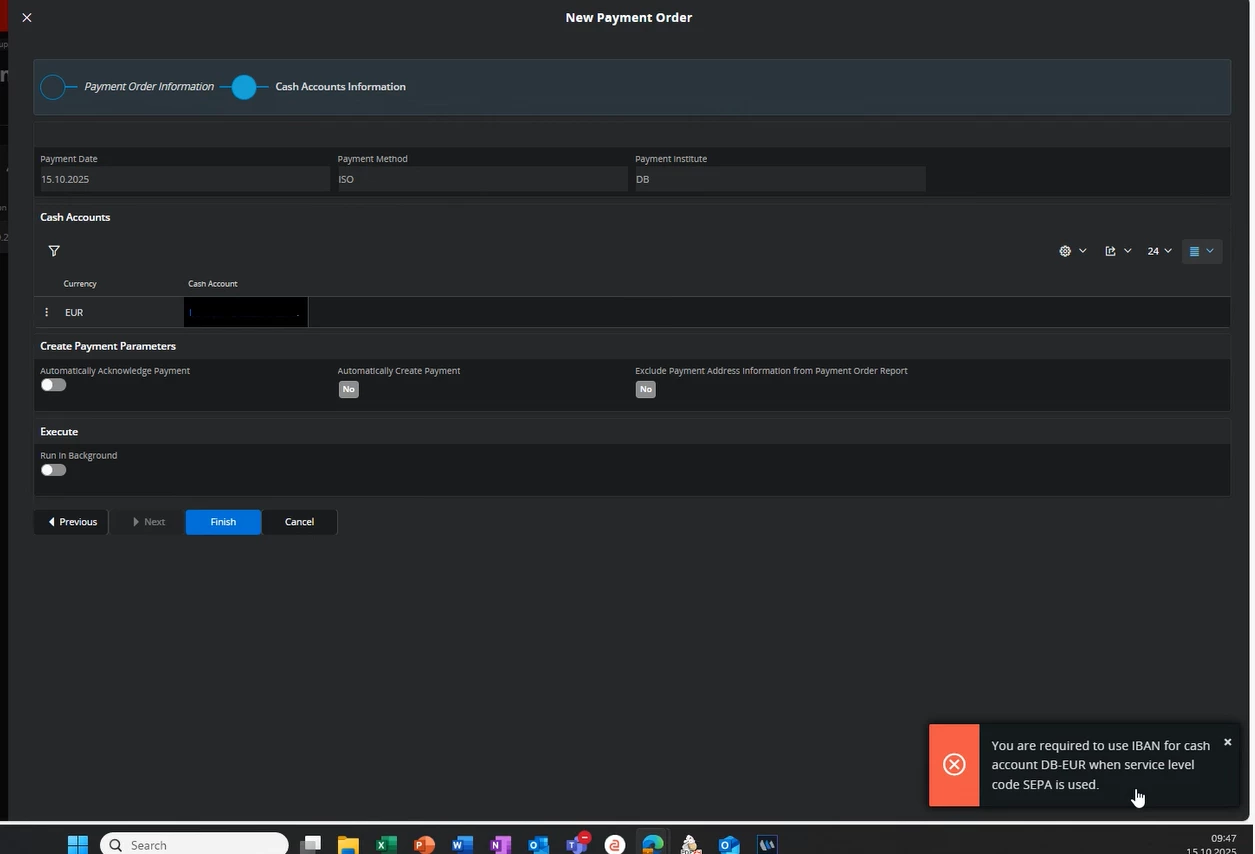Open the Cash Accounts filter icon

click(54, 251)
